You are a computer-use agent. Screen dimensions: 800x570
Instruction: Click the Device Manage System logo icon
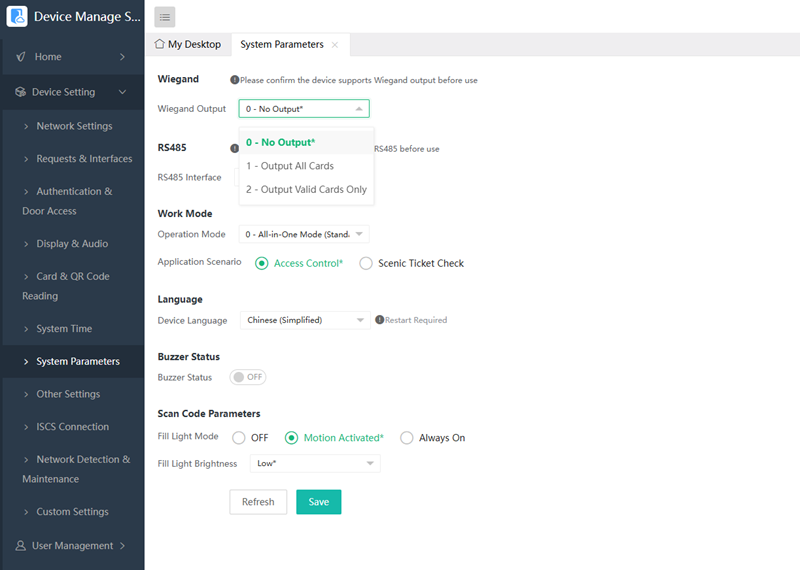17,16
